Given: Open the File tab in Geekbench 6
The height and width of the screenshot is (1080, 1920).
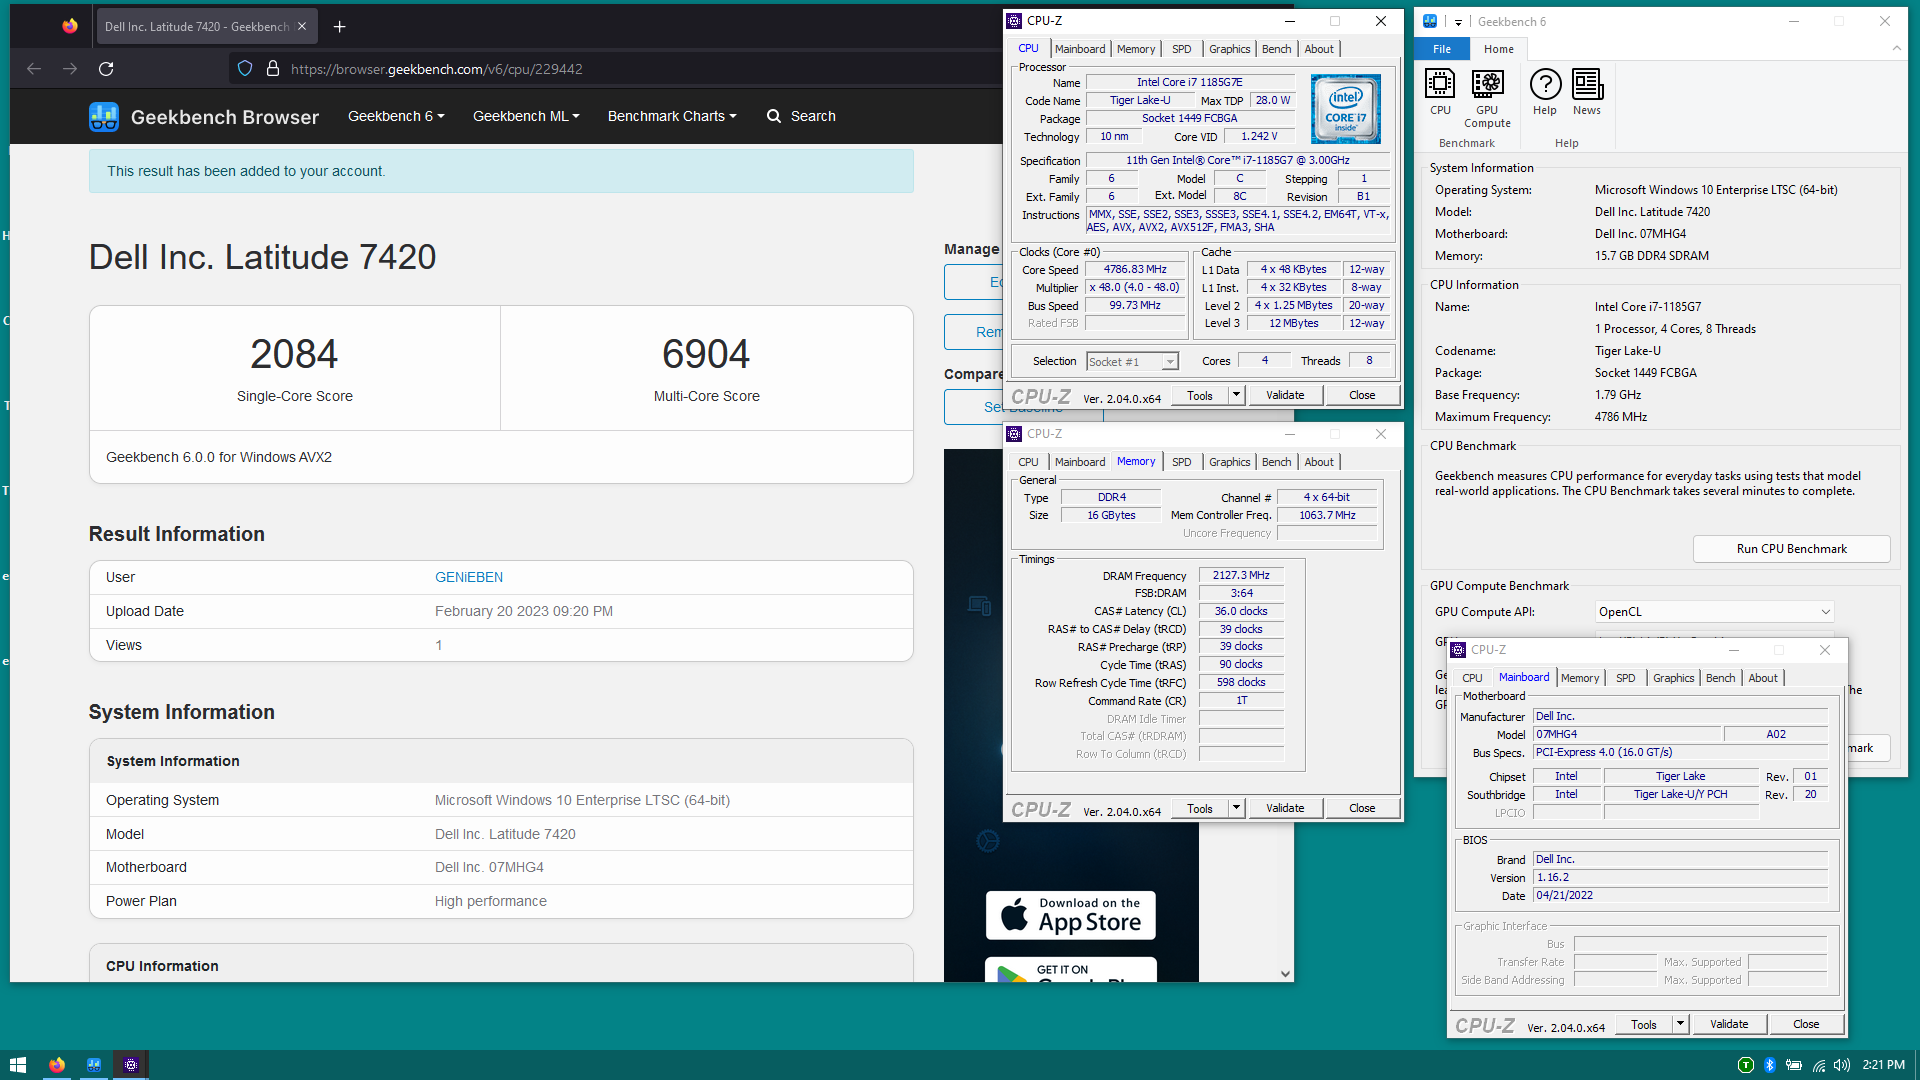Looking at the screenshot, I should pos(1441,49).
